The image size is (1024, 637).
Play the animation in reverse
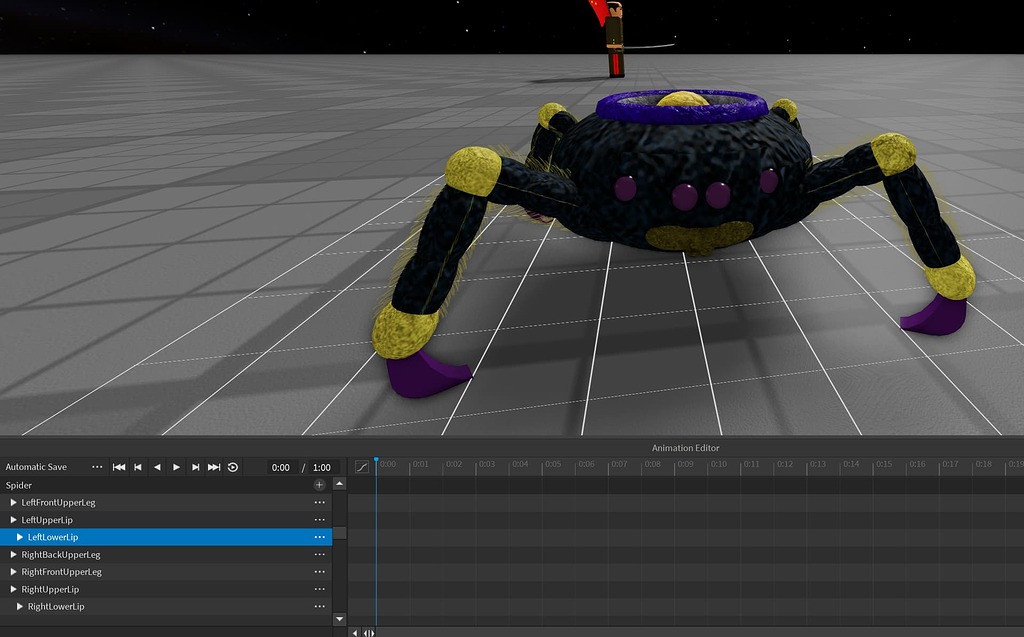[x=157, y=467]
